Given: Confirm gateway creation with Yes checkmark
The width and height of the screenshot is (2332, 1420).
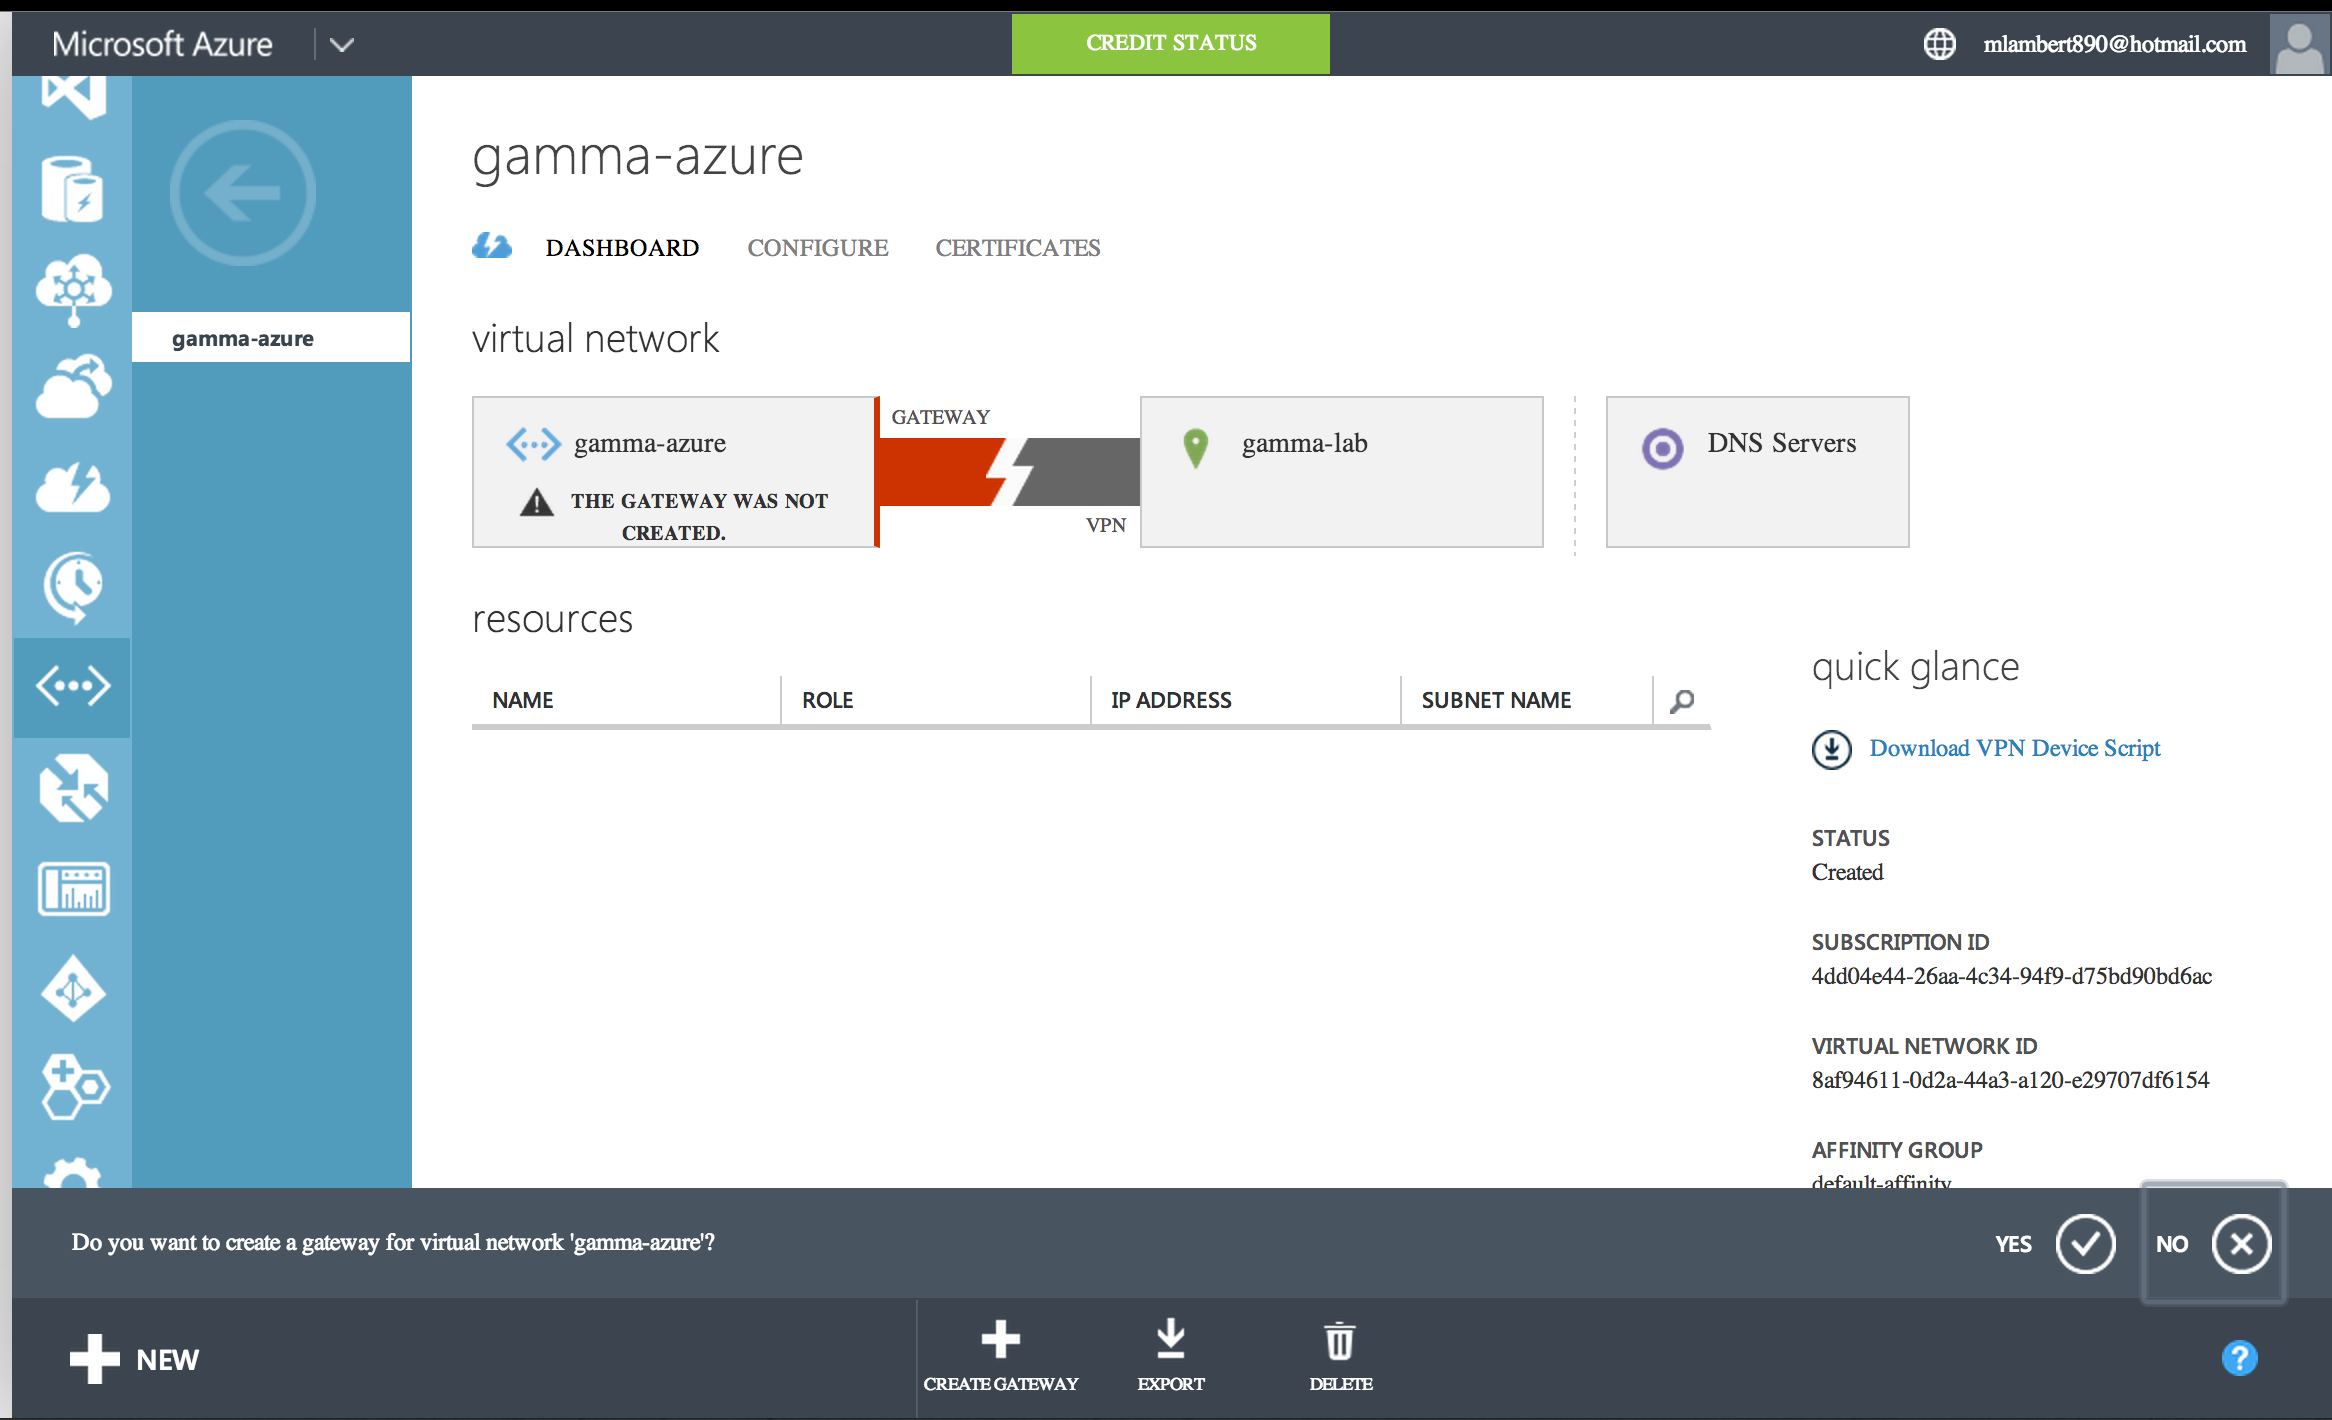Looking at the screenshot, I should (2085, 1244).
